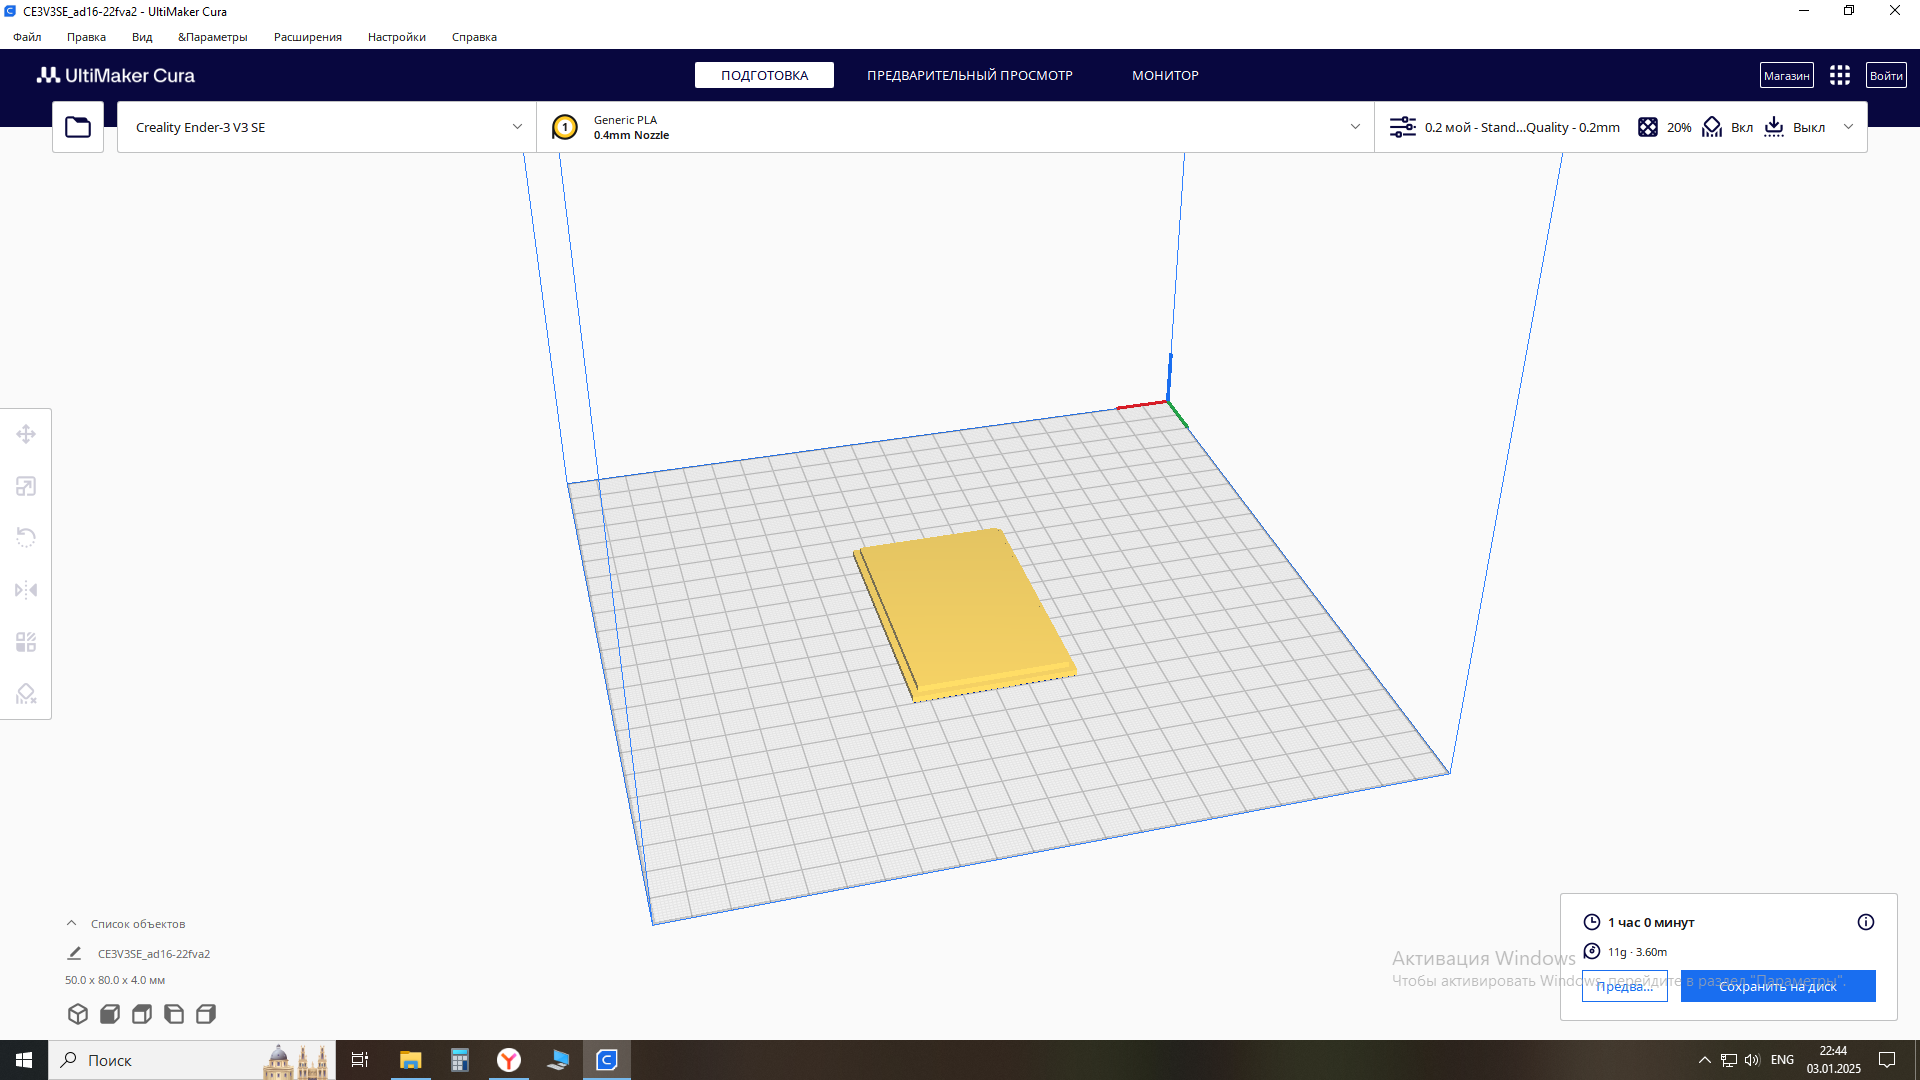This screenshot has height=1080, width=1920.
Task: Open the Расширения menu
Action: pyautogui.click(x=307, y=37)
